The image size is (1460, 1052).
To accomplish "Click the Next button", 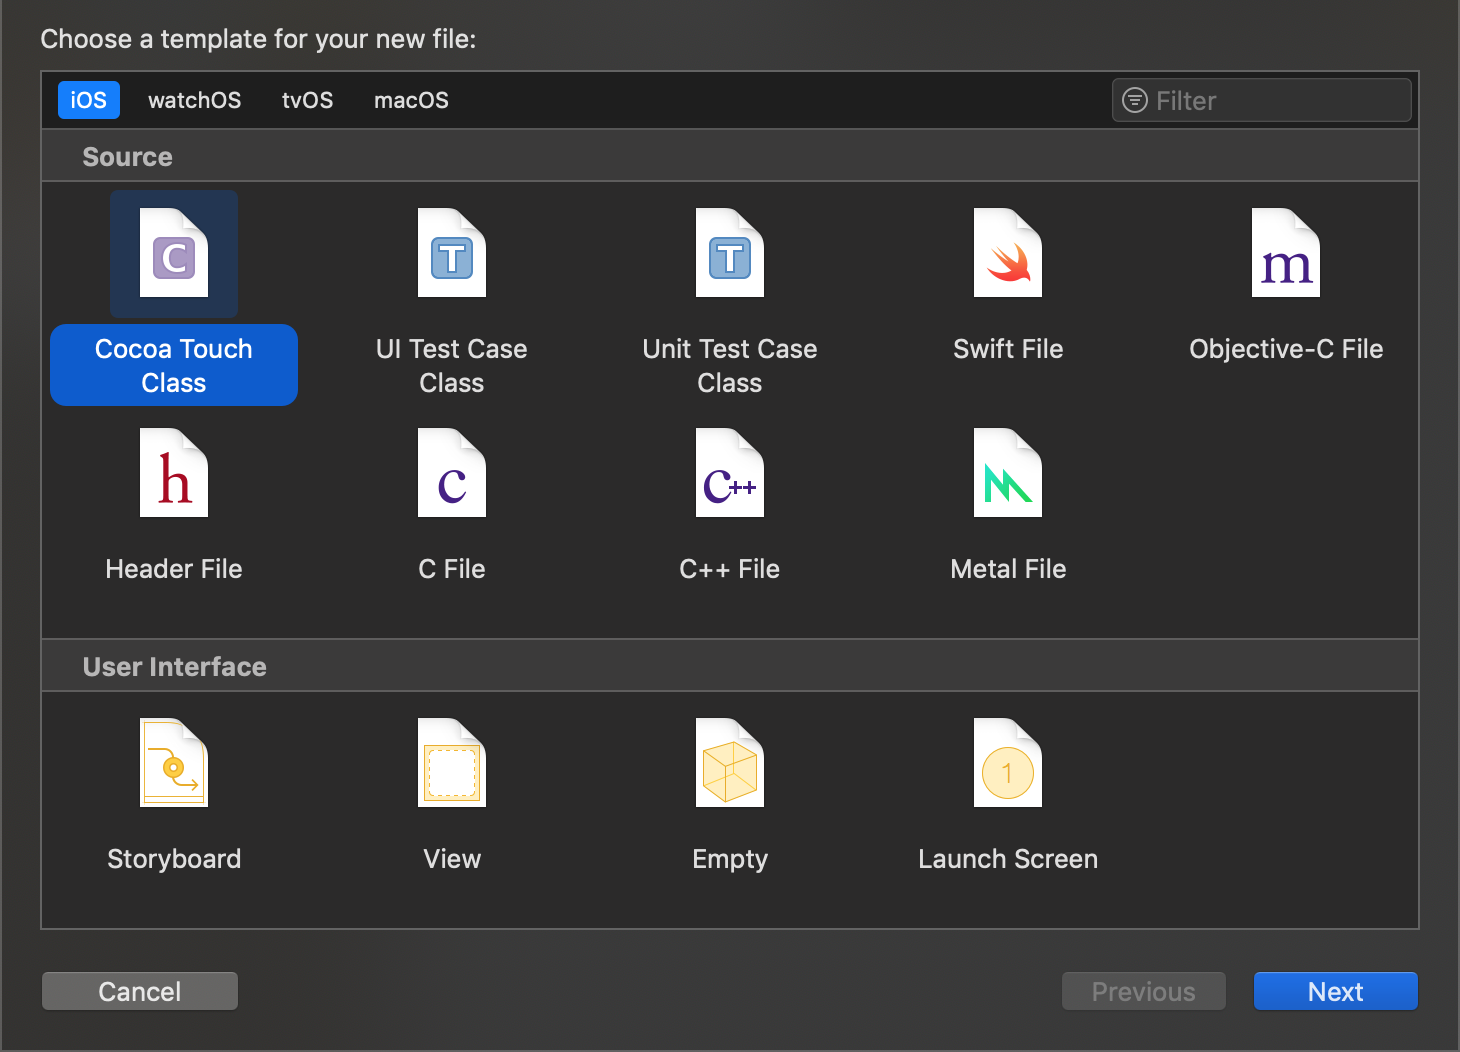I will [1335, 991].
